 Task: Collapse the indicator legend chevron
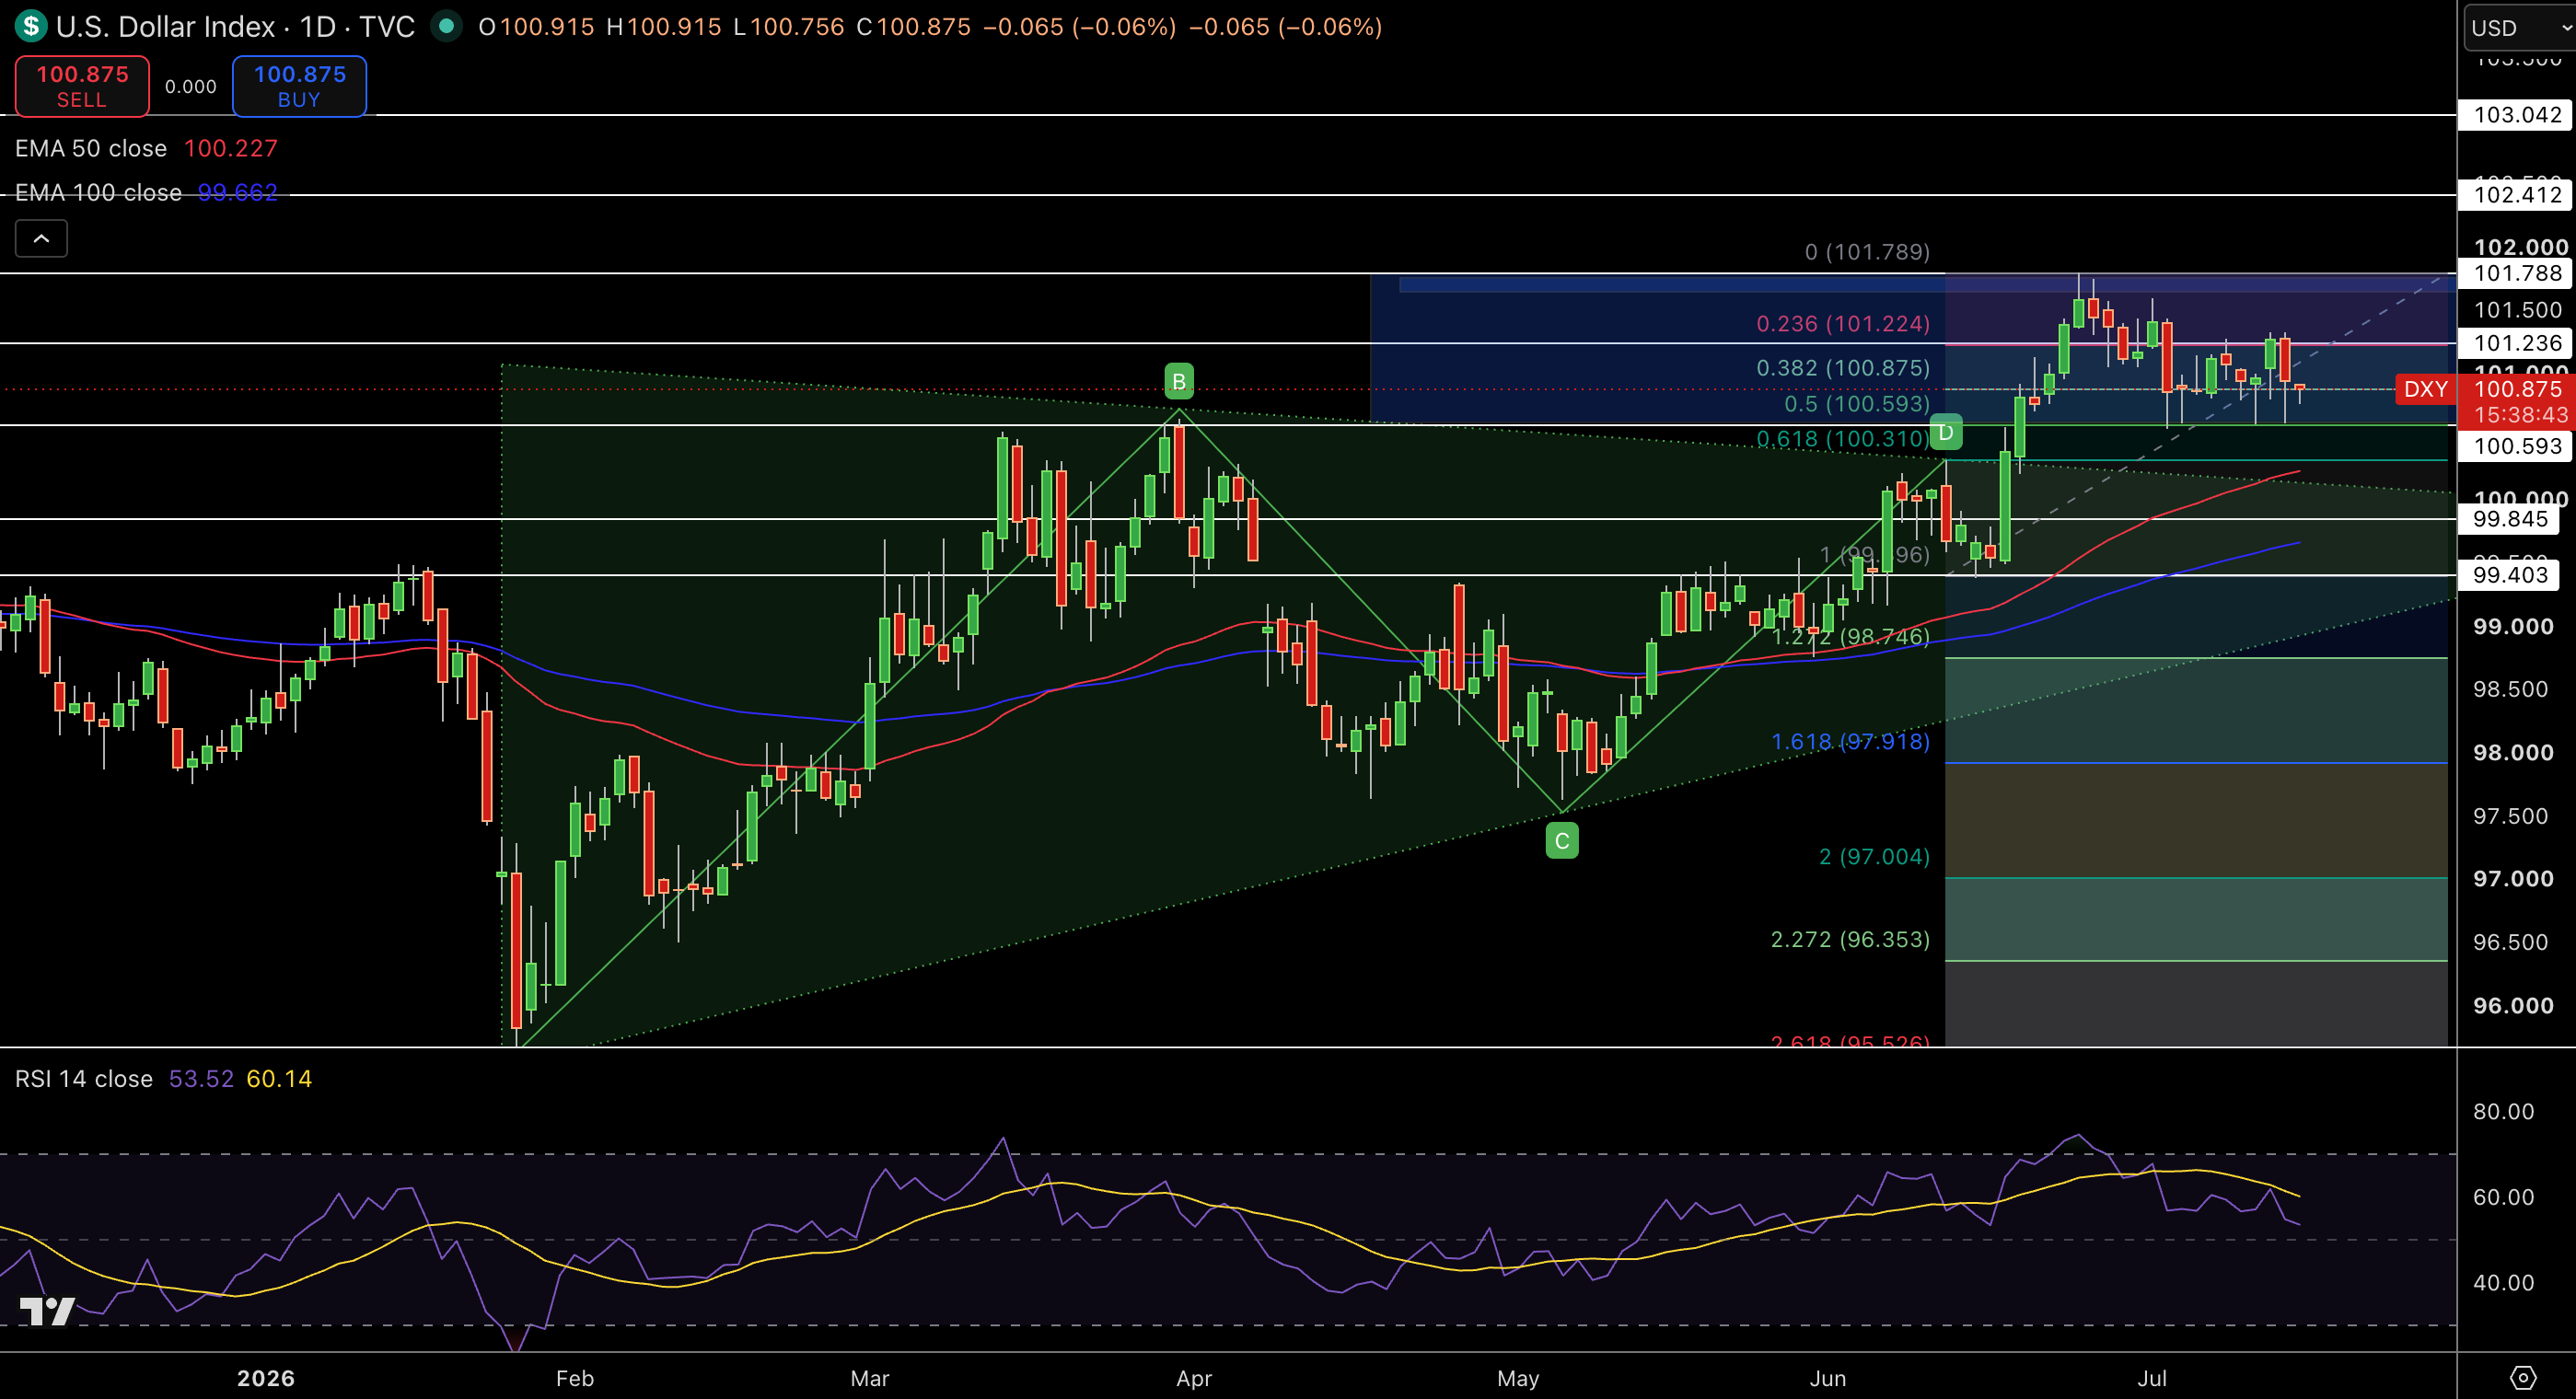coord(41,239)
